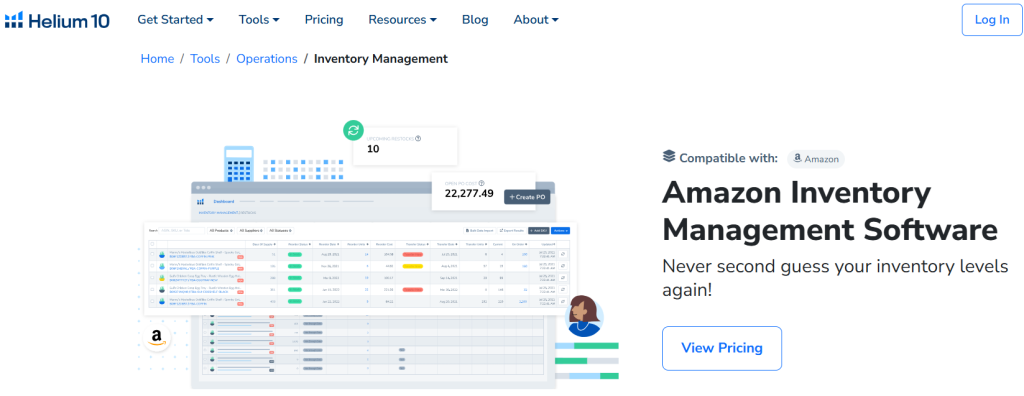Click the woman avatar in illustration

click(583, 315)
